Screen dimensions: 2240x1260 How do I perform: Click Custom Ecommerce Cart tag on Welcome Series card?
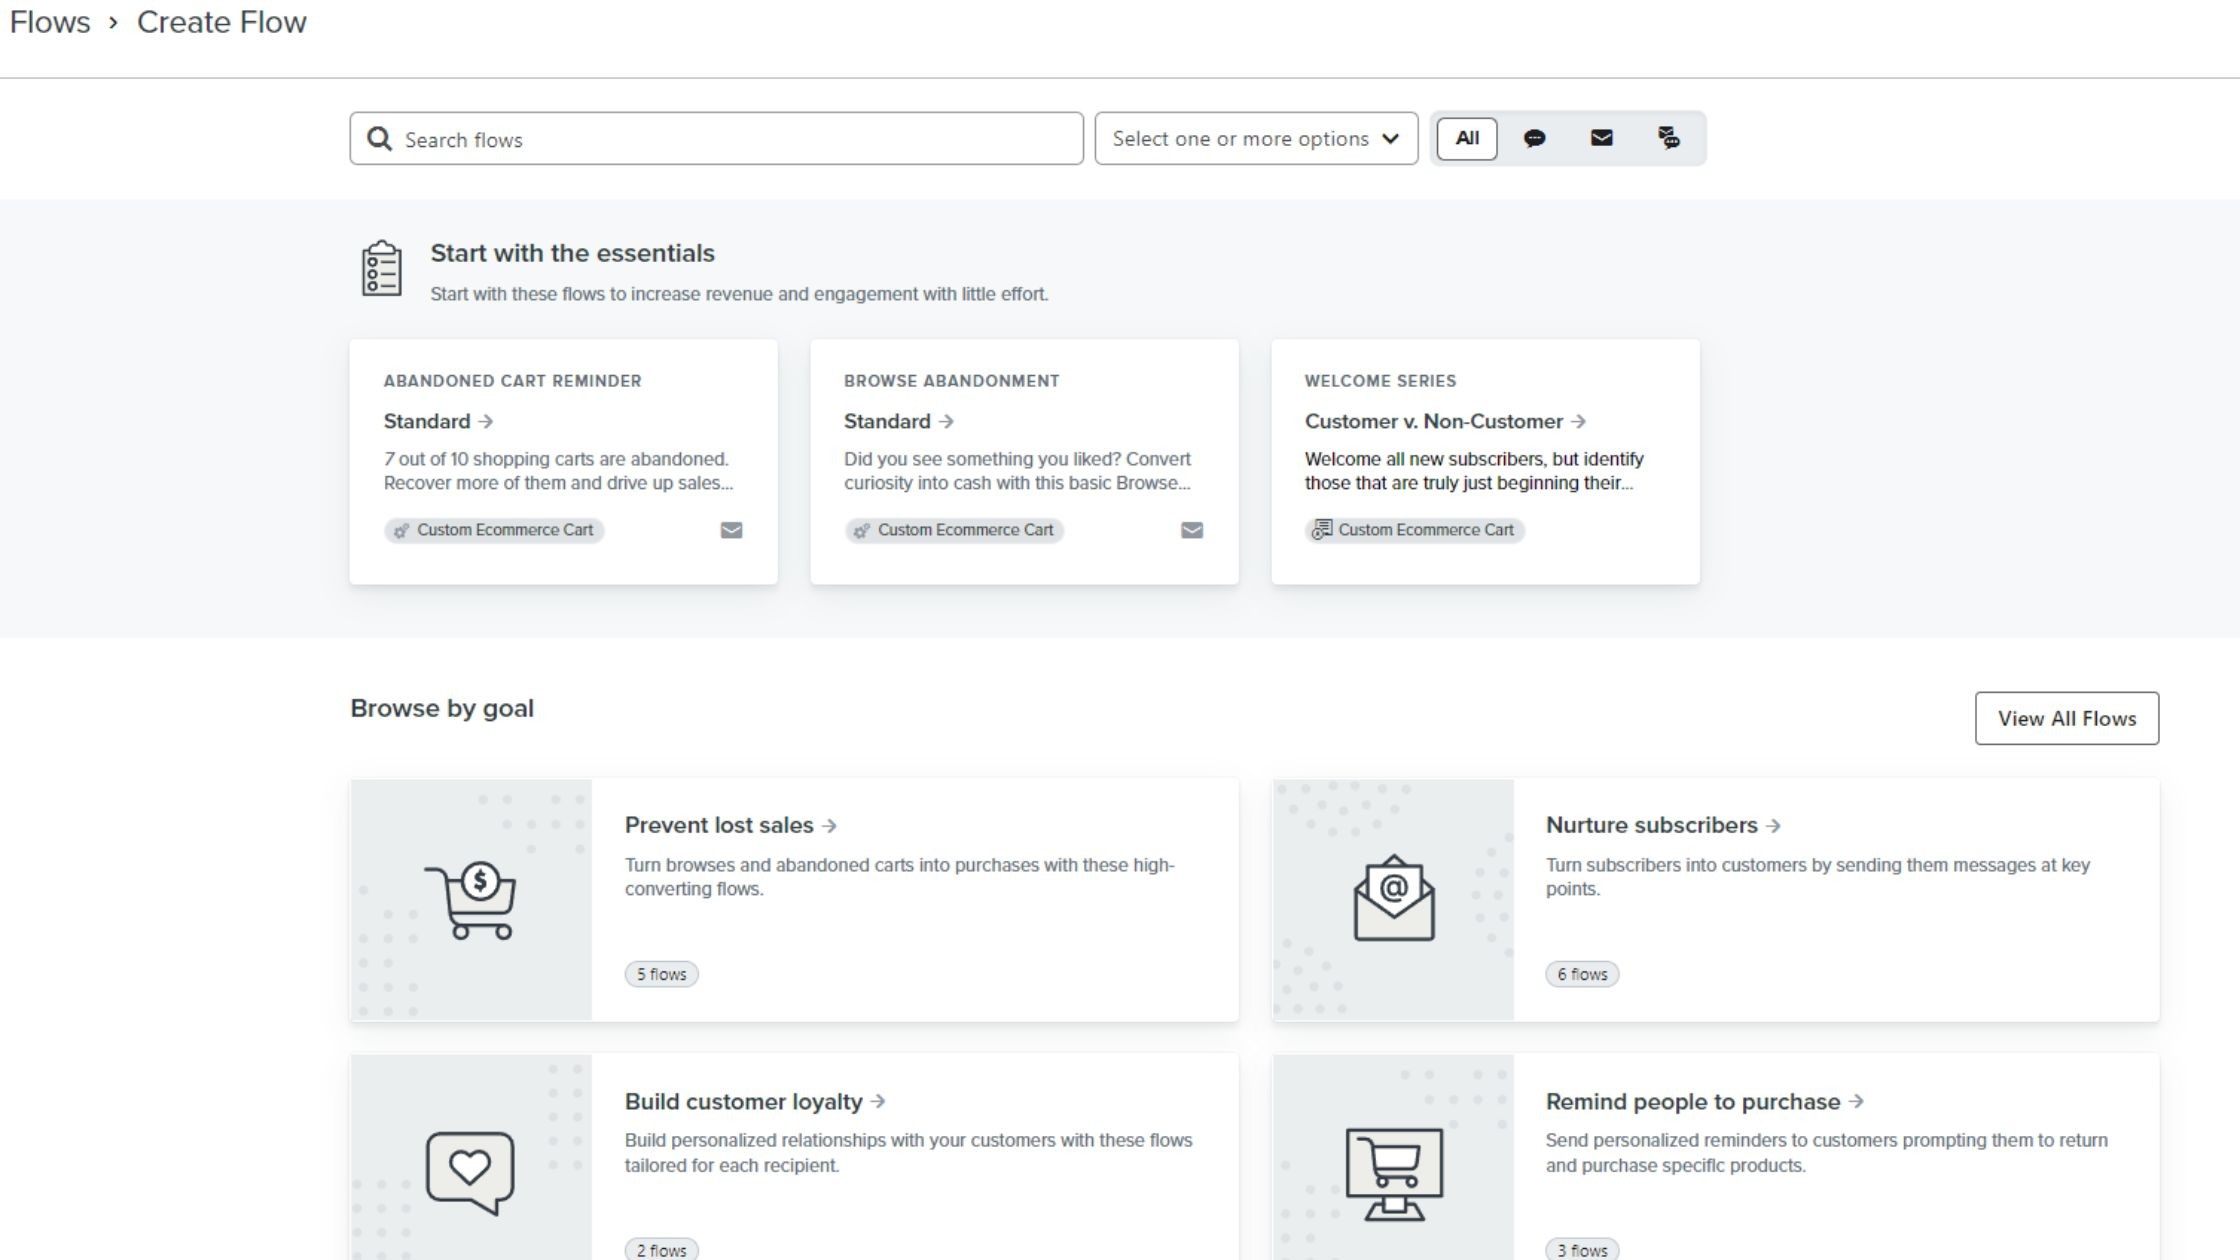1414,530
